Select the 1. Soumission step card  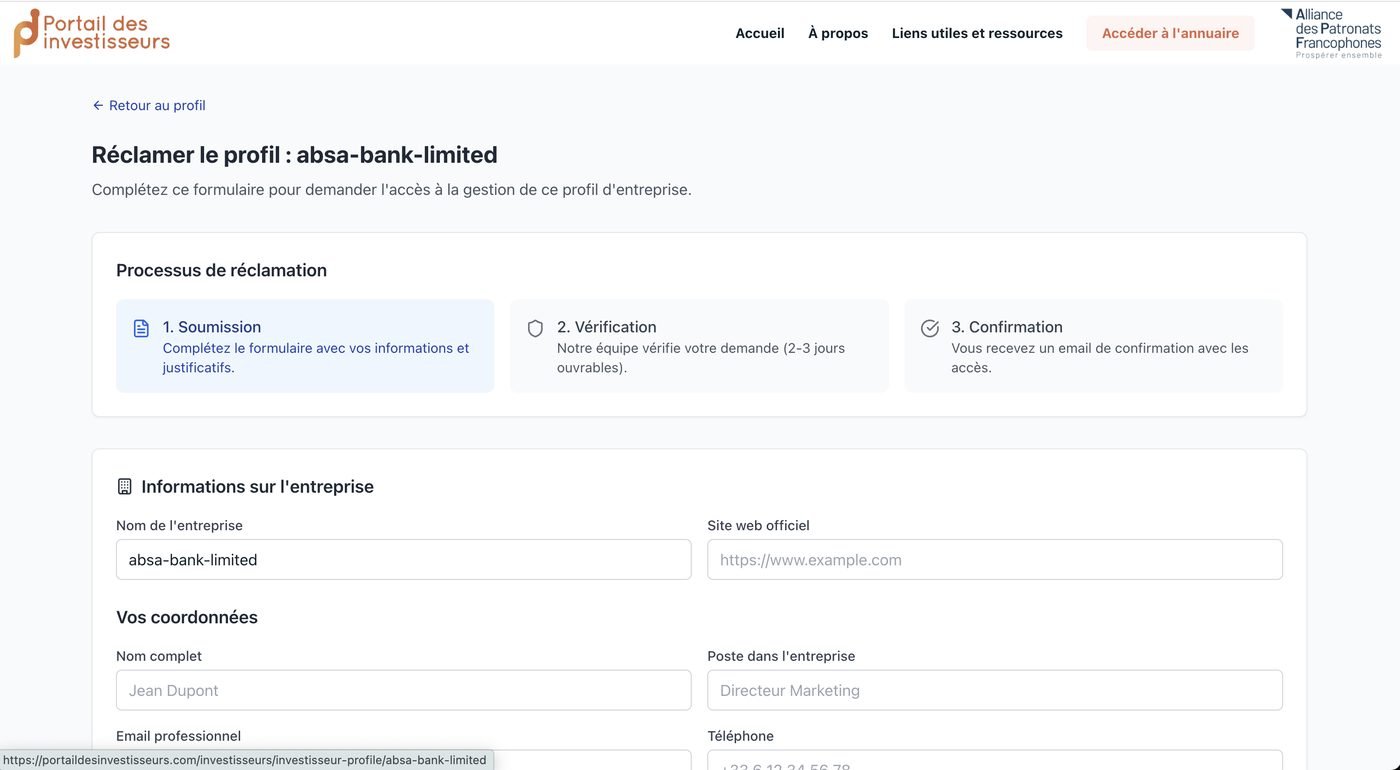tap(305, 346)
